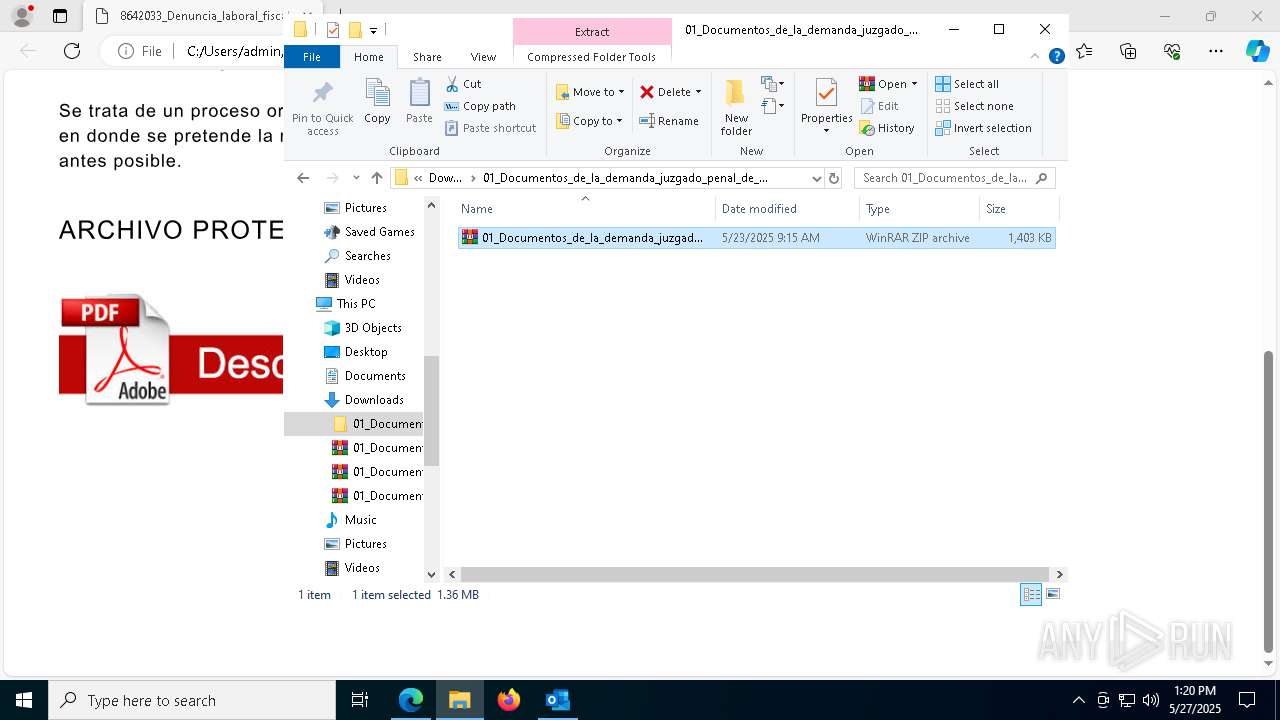Select Cut in Clipboard group
Image resolution: width=1280 pixels, height=720 pixels.
[463, 84]
